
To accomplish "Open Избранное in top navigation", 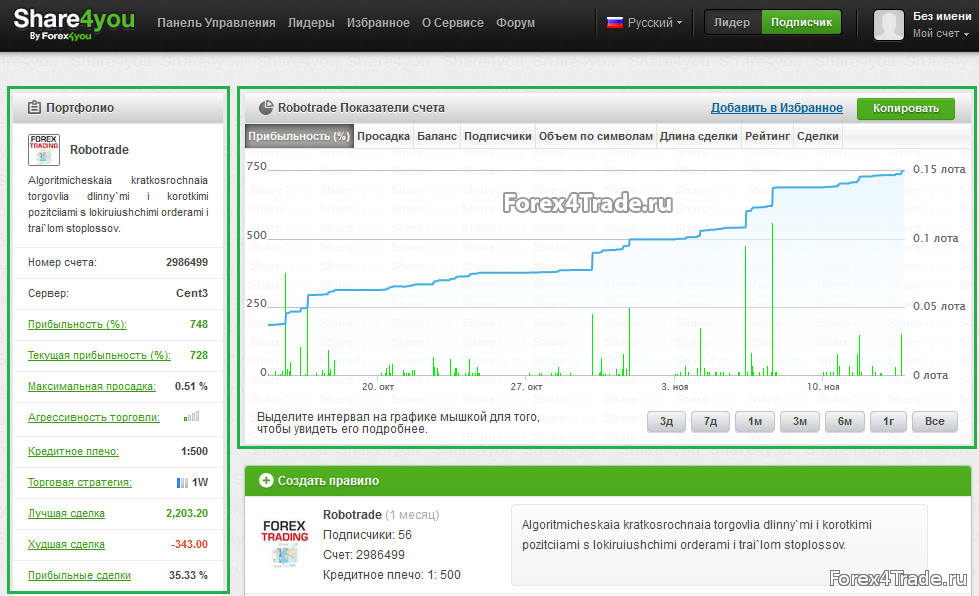I will pos(378,22).
